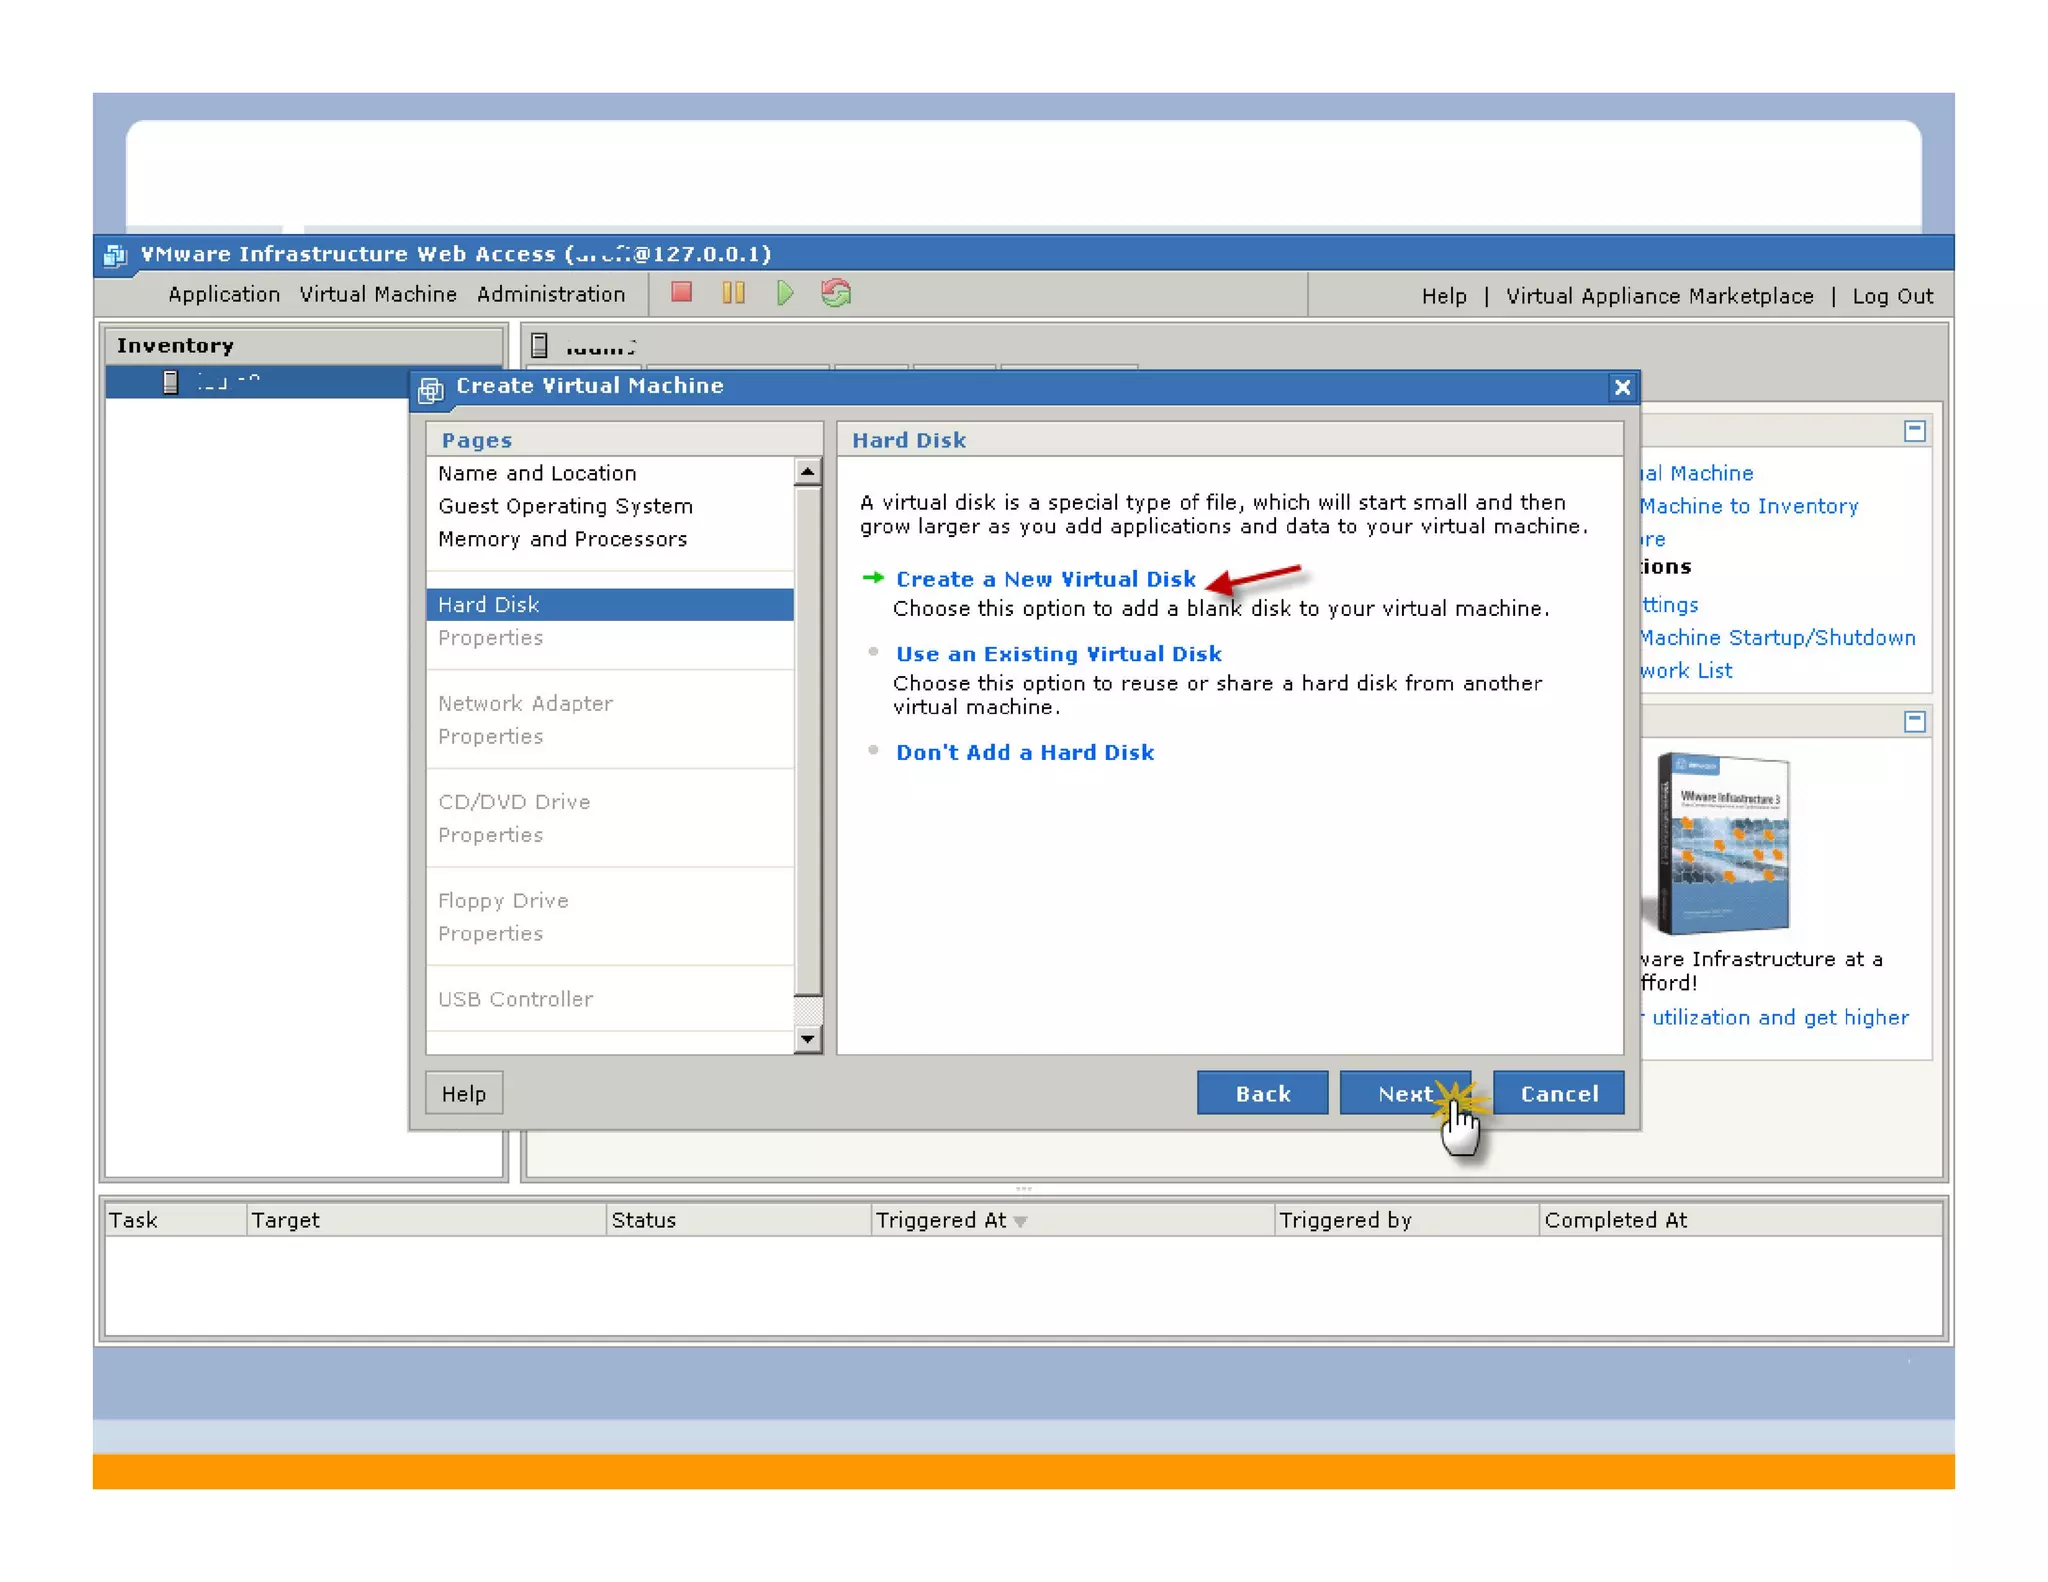The image size is (2048, 1582).
Task: Click the Back button in wizard
Action: 1262,1094
